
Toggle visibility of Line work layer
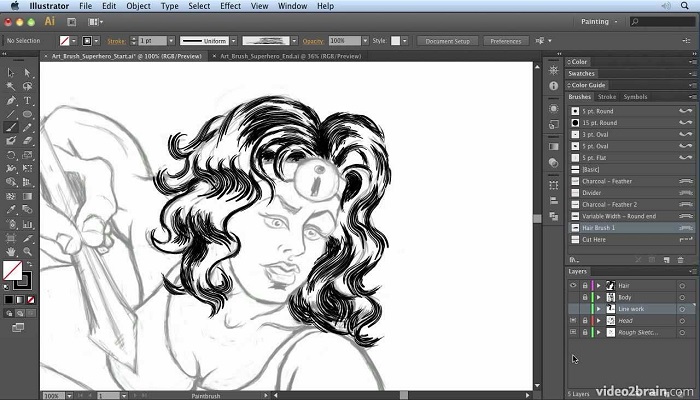(x=573, y=309)
